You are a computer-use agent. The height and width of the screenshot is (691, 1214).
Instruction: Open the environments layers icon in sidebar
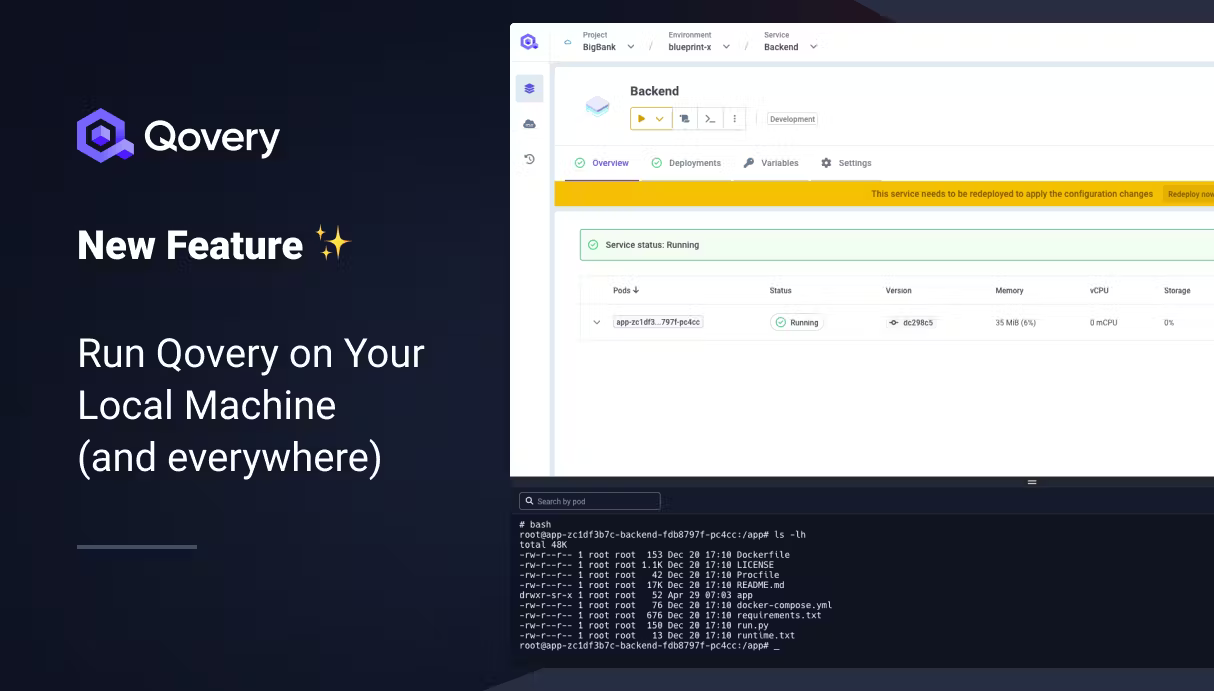(x=529, y=88)
